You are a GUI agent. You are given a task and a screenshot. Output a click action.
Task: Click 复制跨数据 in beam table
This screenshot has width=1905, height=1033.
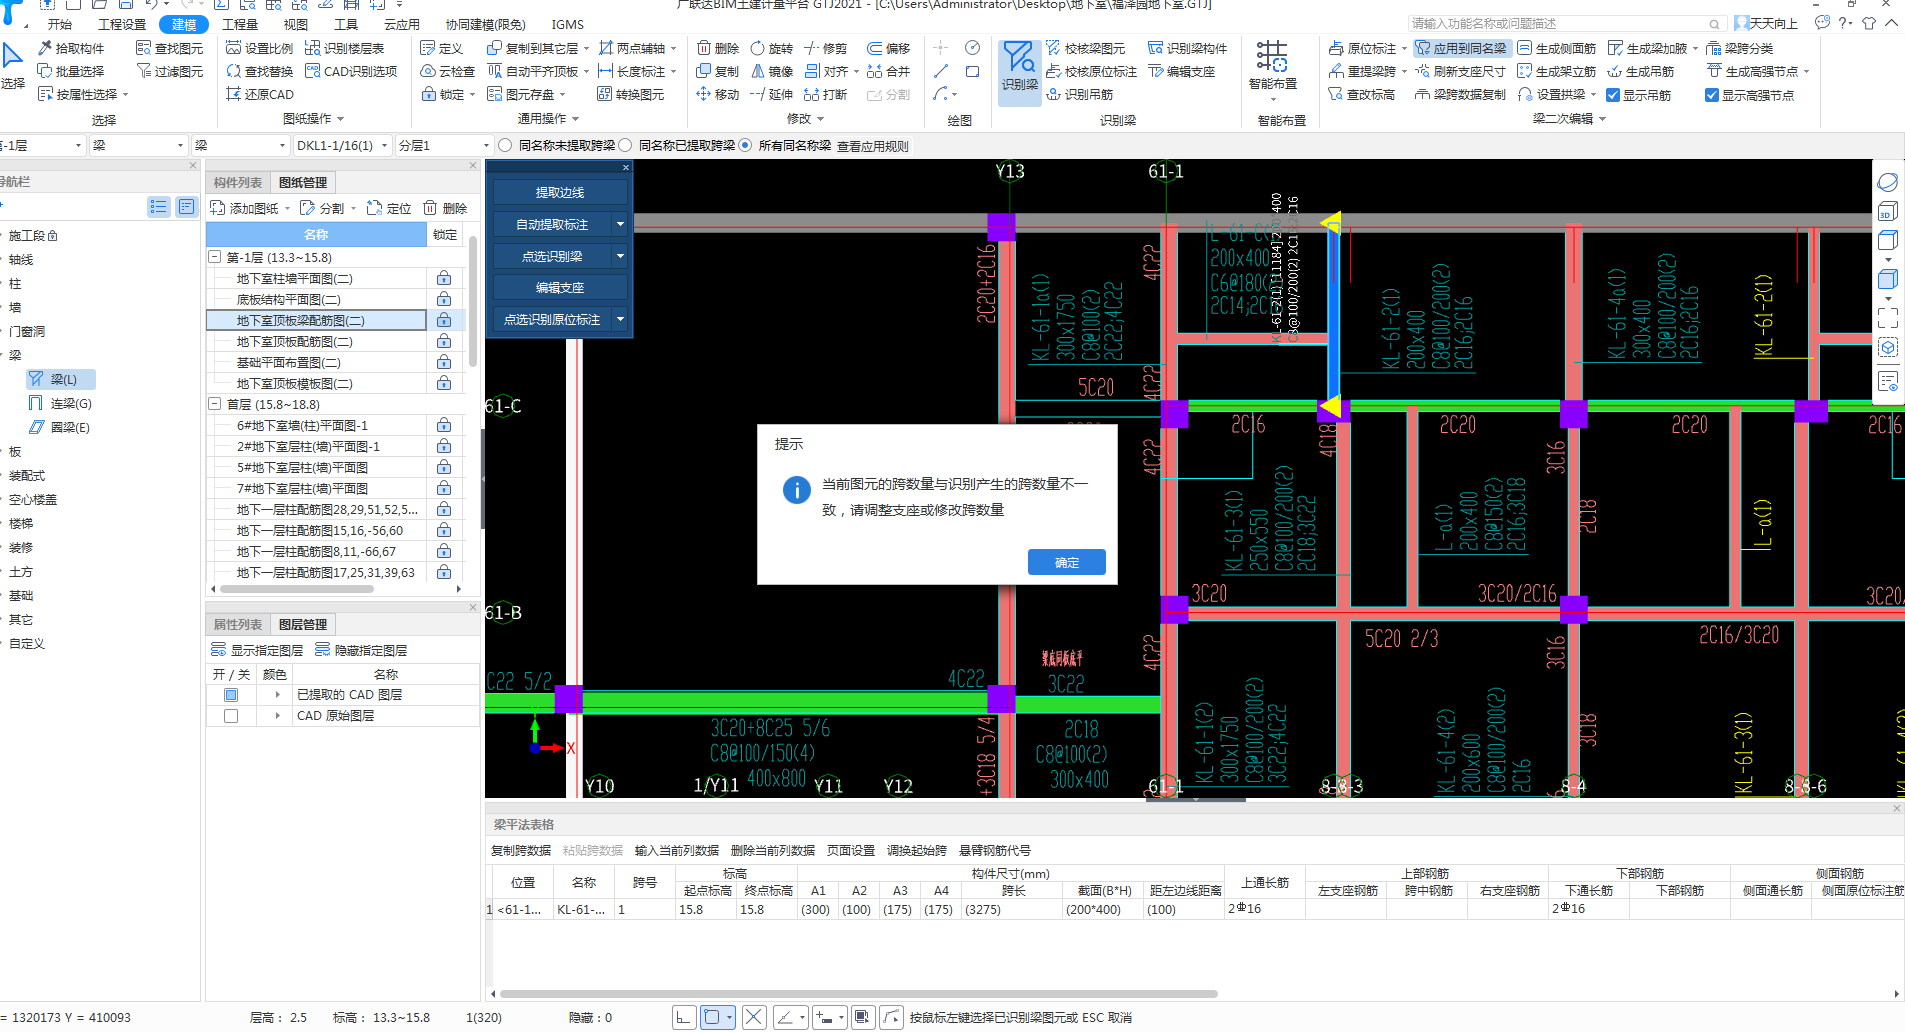[521, 851]
